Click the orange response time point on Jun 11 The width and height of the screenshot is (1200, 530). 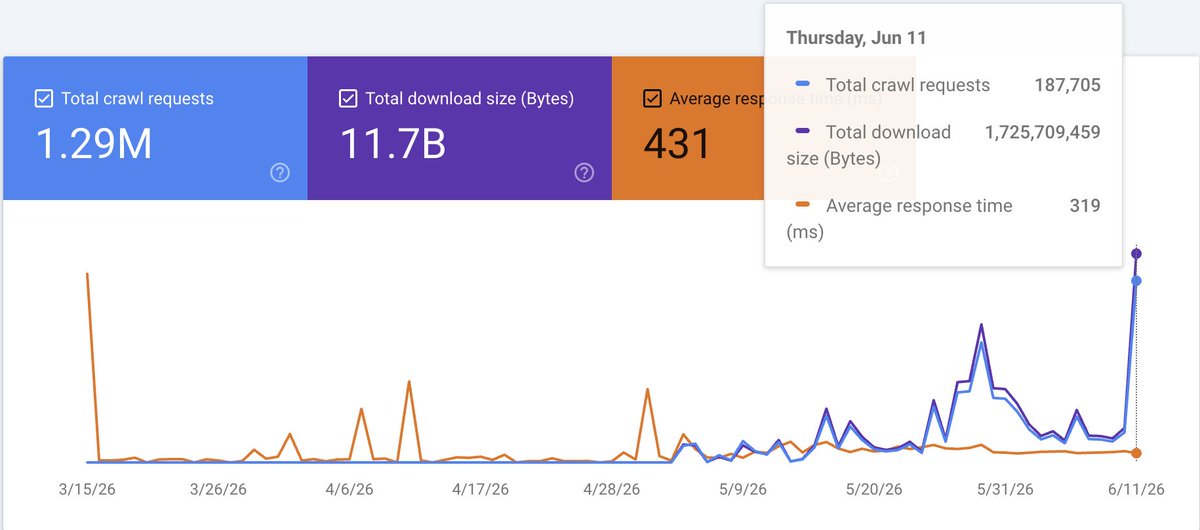point(1136,453)
